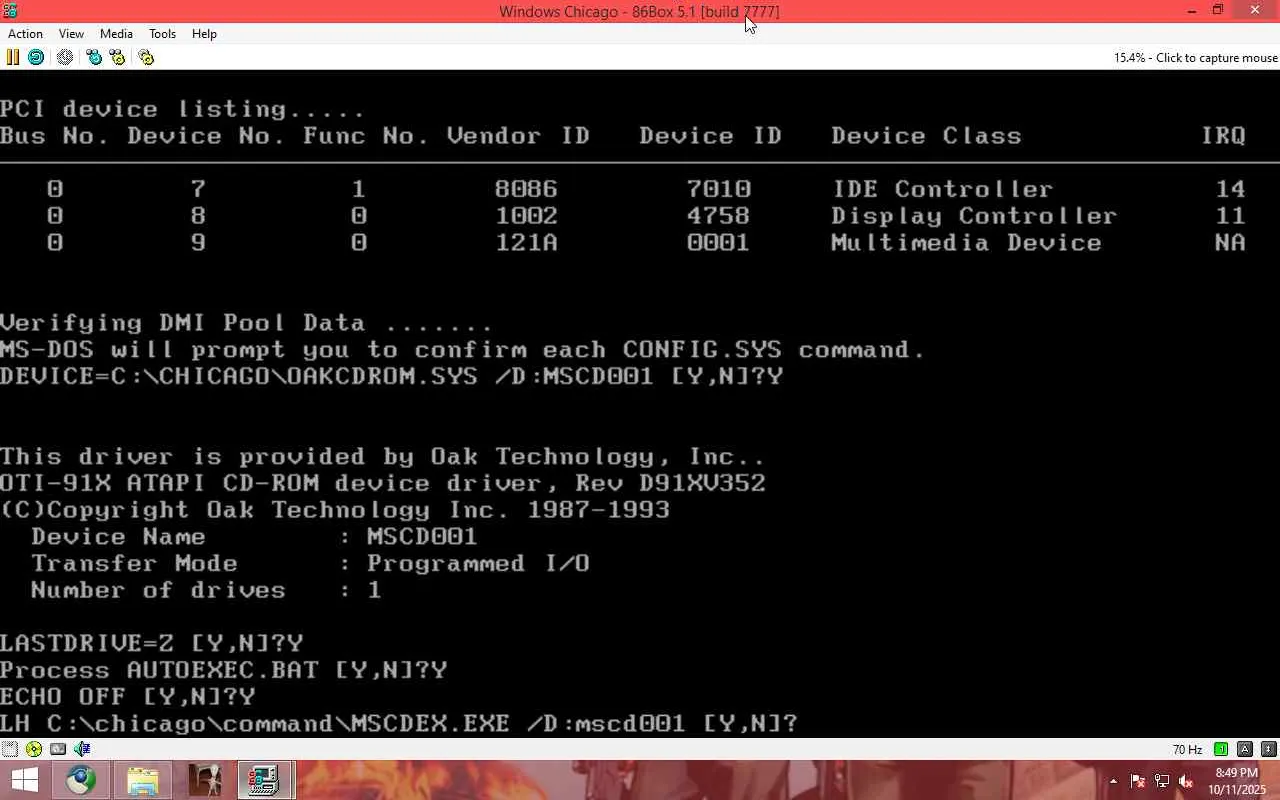Click the 'Process AUTOEXEC.BAT [Y,N]?Y' line
Screen dimensions: 1280x800
tap(223, 670)
